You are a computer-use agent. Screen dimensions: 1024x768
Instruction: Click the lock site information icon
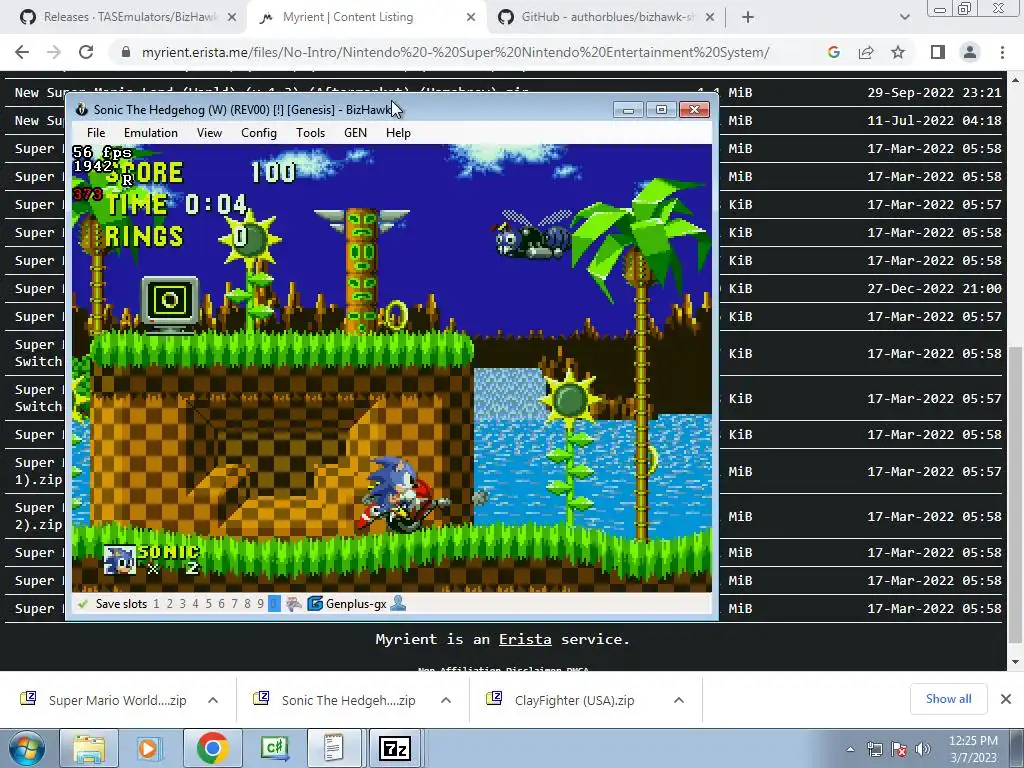[126, 52]
